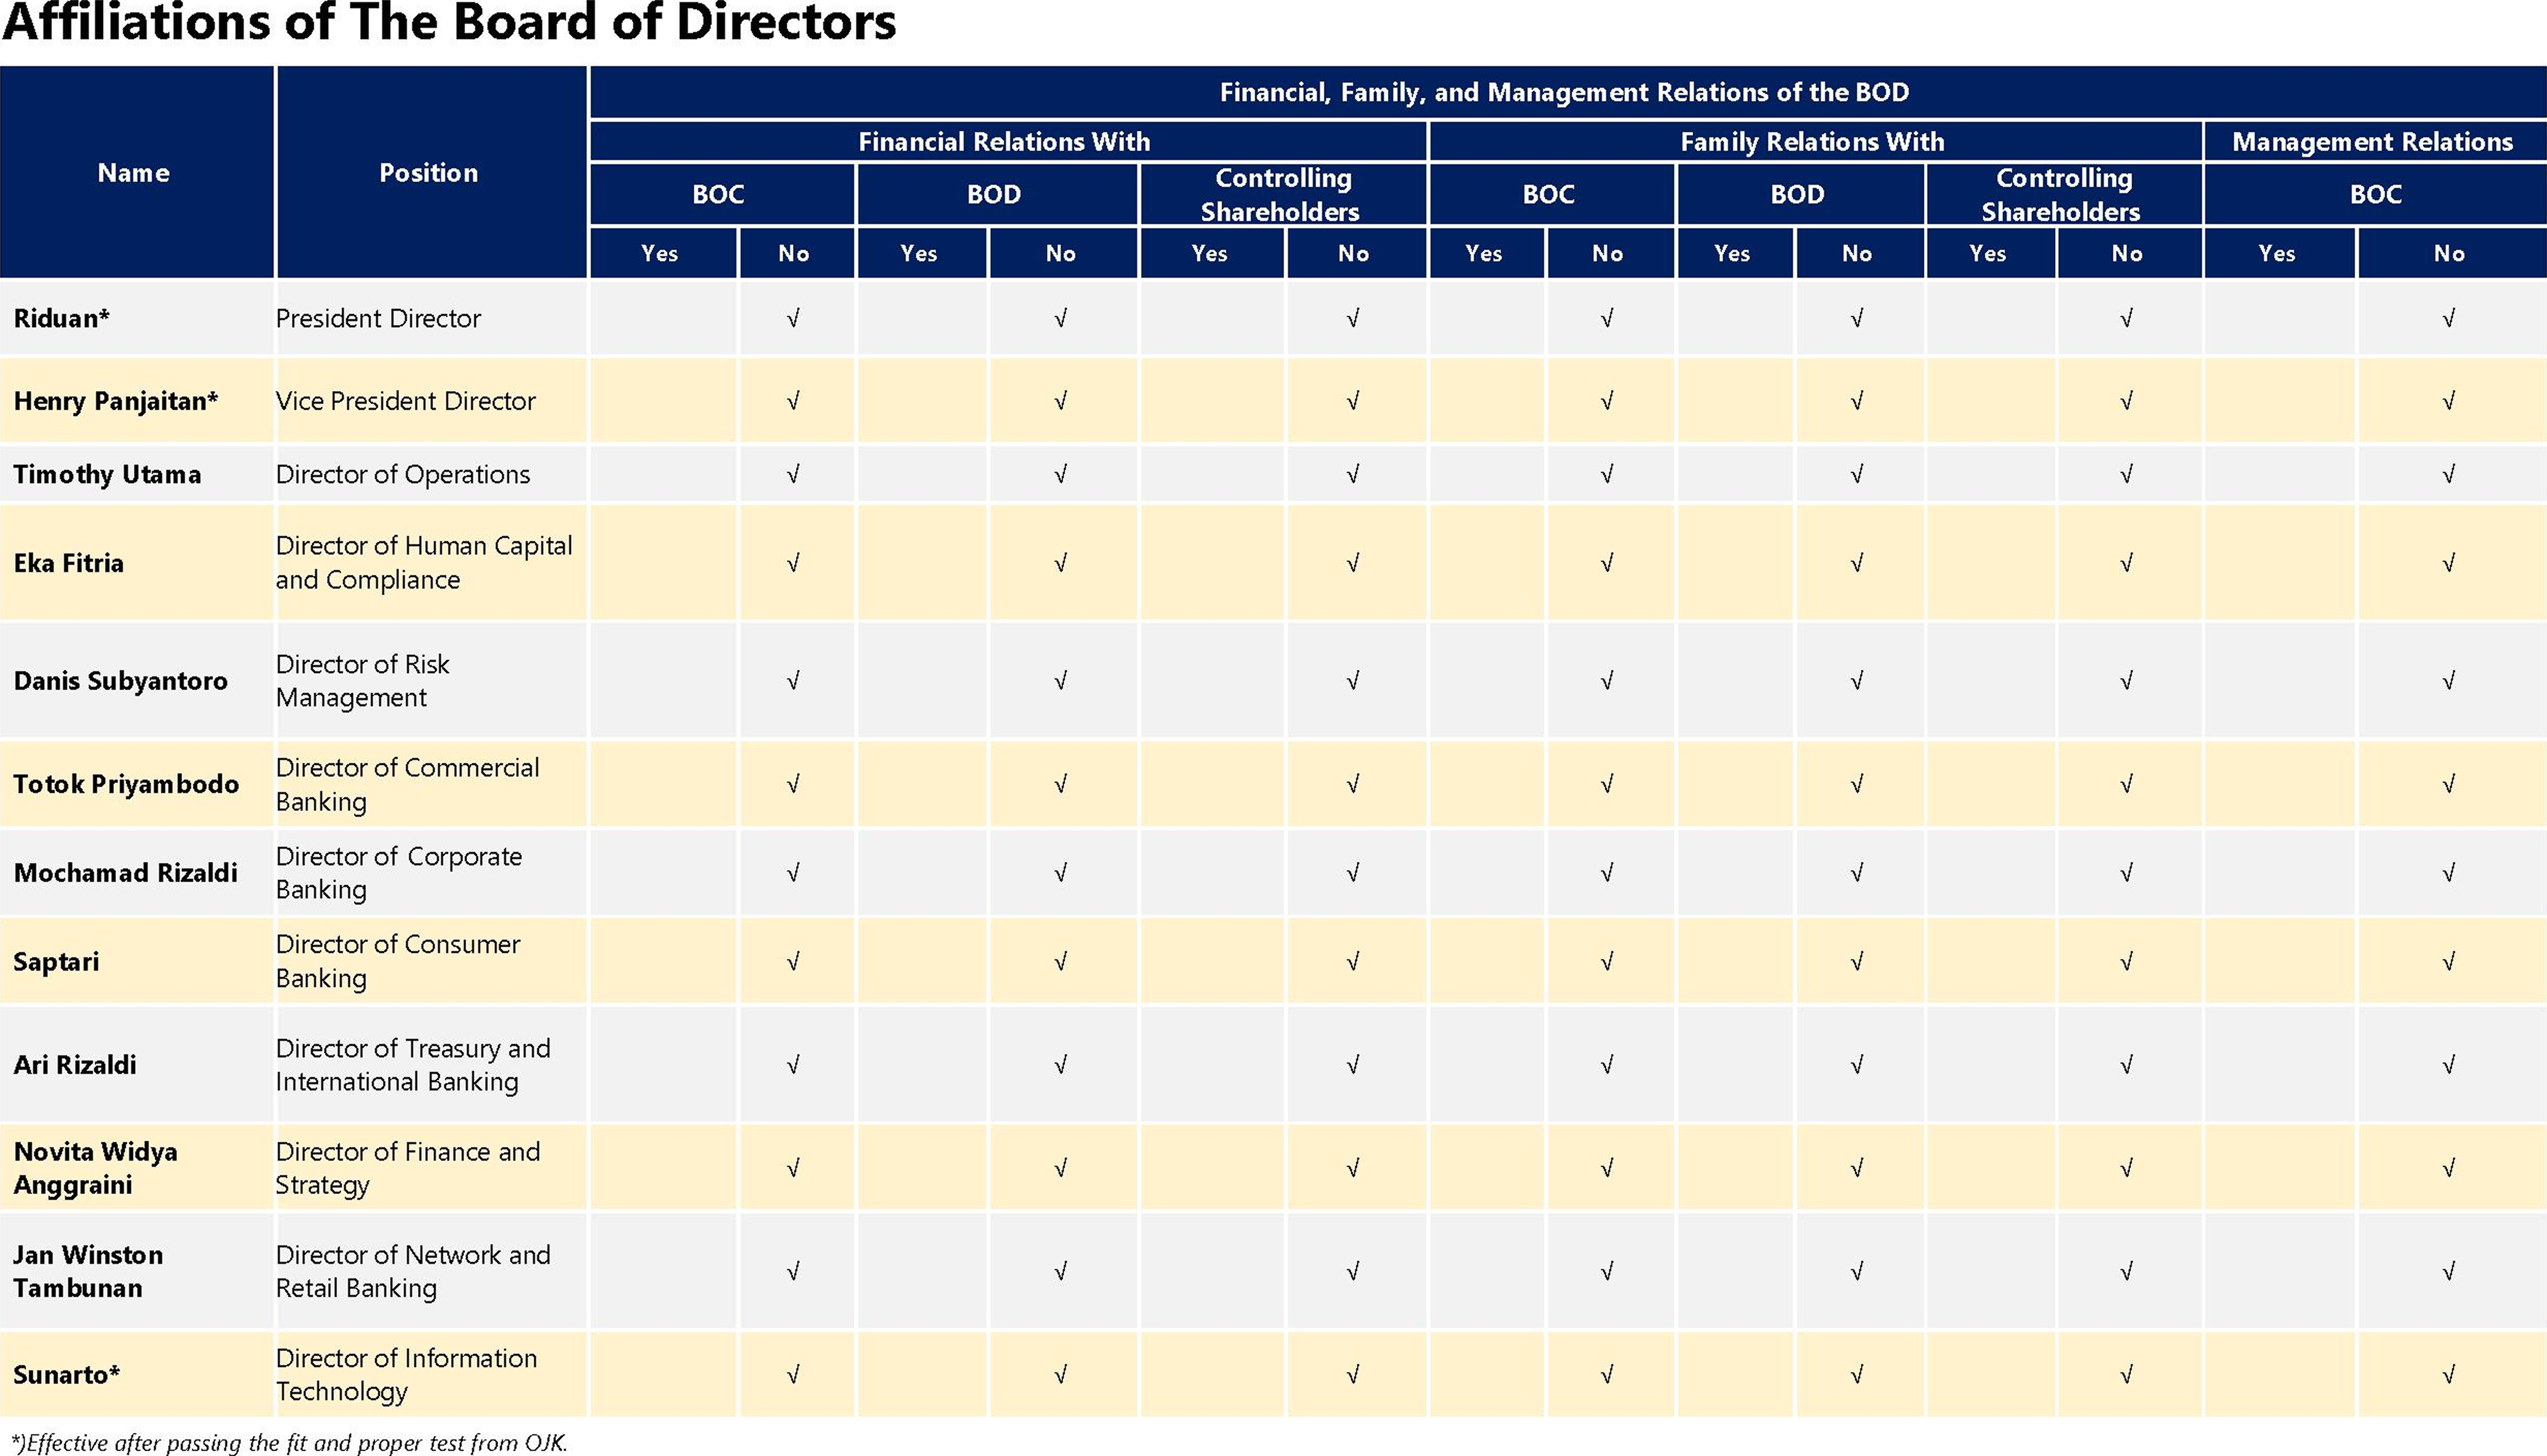Click Saptari's Family BOC No checkmark
The width and height of the screenshot is (2547, 1456).
pos(1606,962)
